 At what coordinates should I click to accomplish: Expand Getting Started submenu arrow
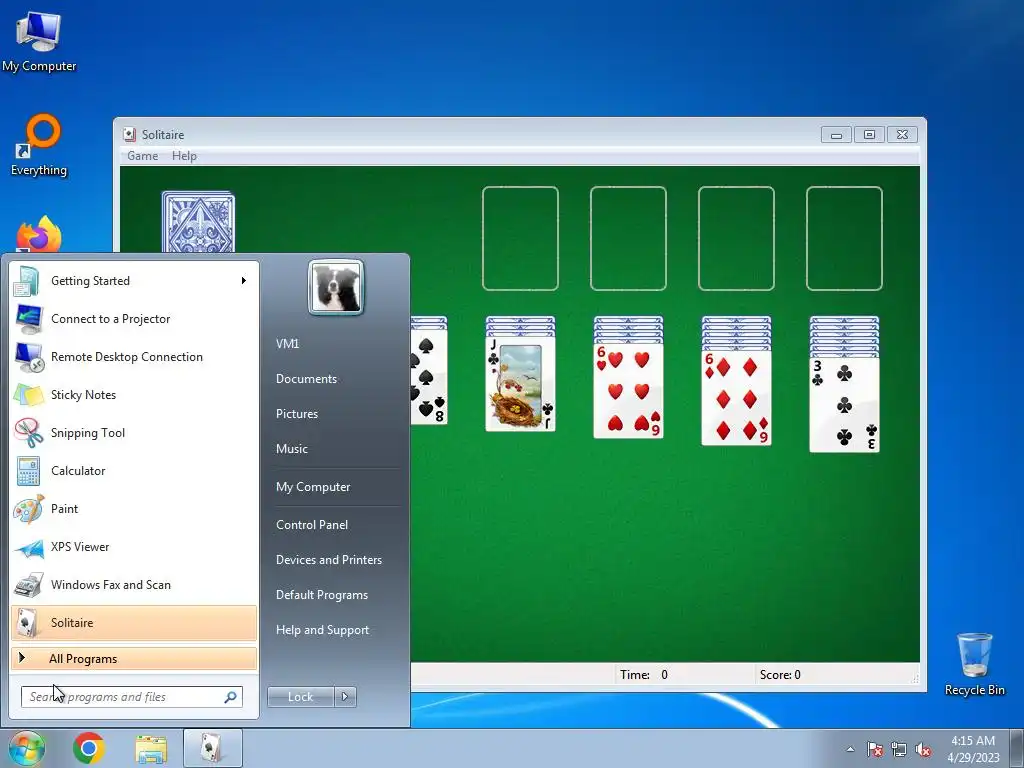pos(244,281)
